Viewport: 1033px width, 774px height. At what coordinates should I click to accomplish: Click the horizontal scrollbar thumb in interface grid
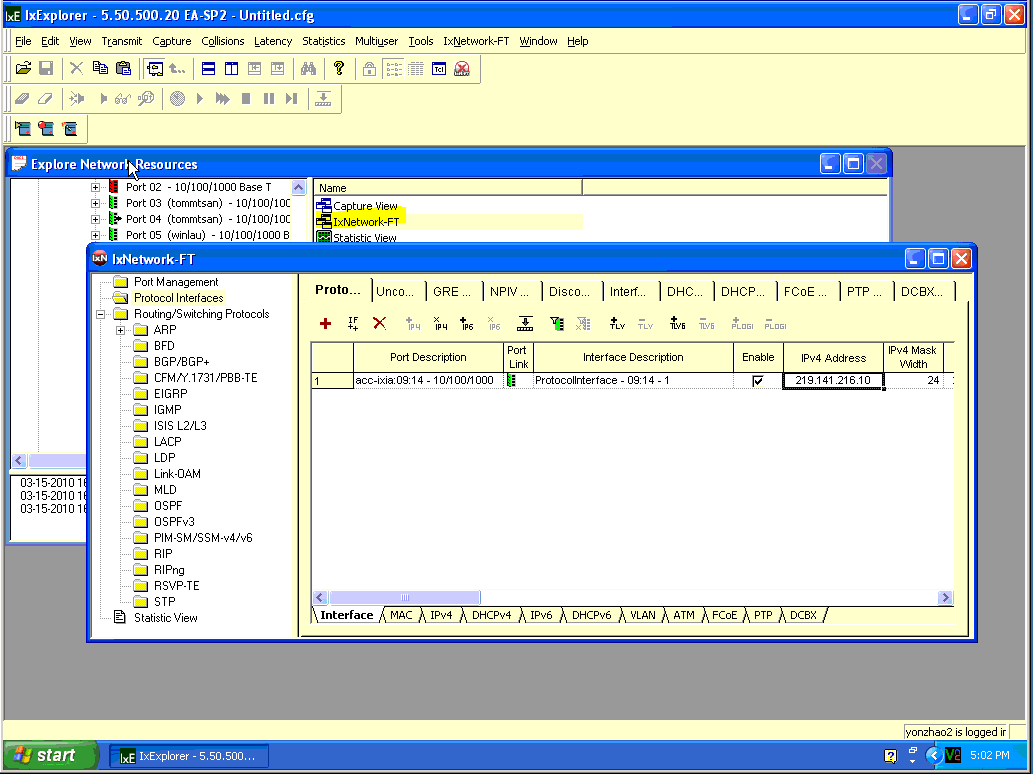click(x=405, y=597)
